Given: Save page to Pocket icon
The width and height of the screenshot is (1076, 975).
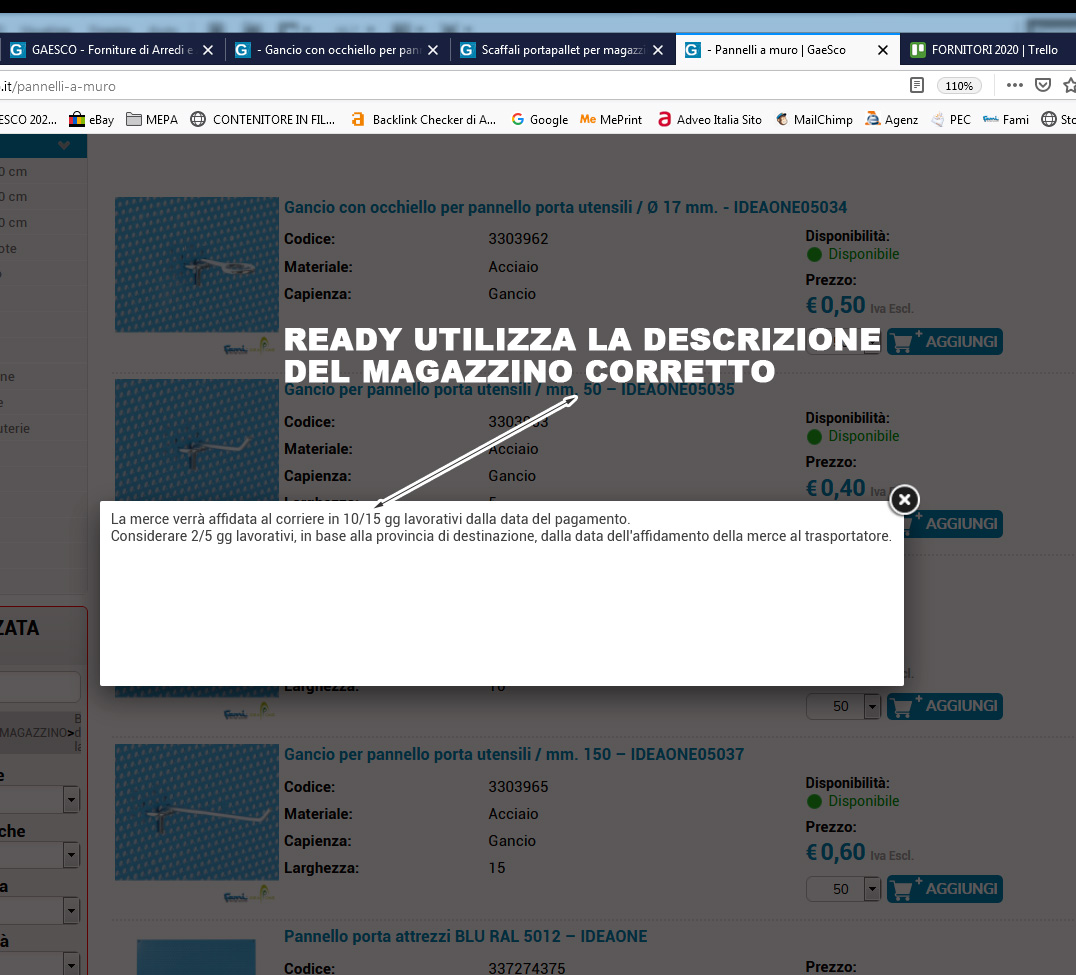Looking at the screenshot, I should (1043, 85).
